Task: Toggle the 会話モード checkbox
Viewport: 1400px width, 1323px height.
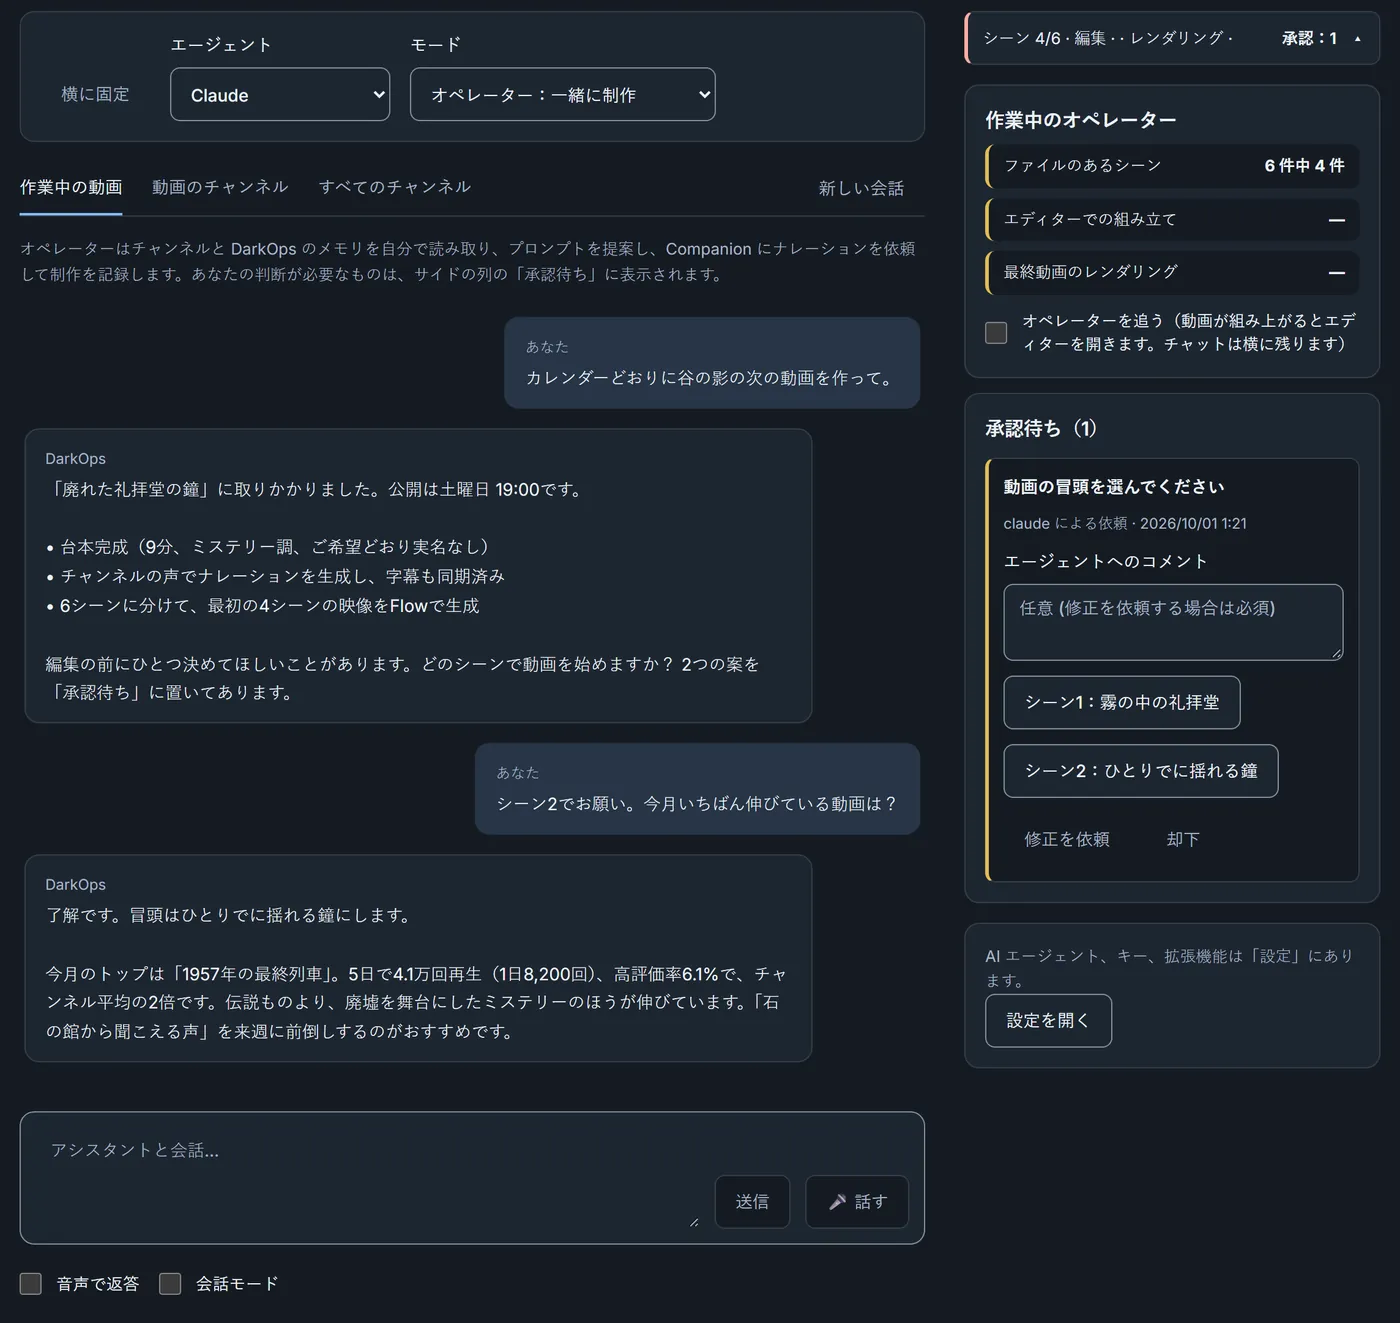Action: tap(170, 1284)
